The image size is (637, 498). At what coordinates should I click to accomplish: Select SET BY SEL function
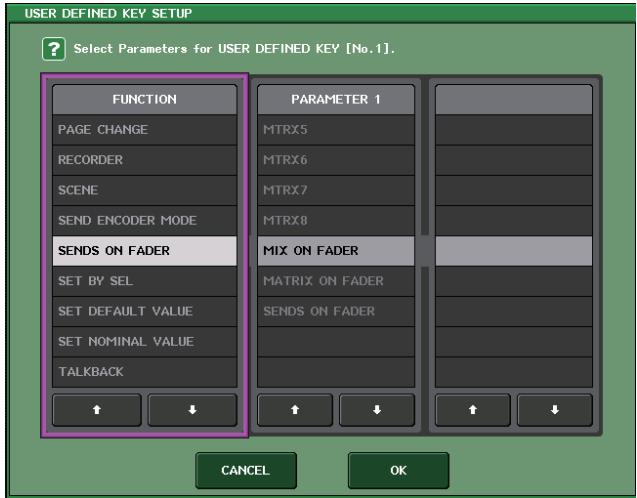145,281
